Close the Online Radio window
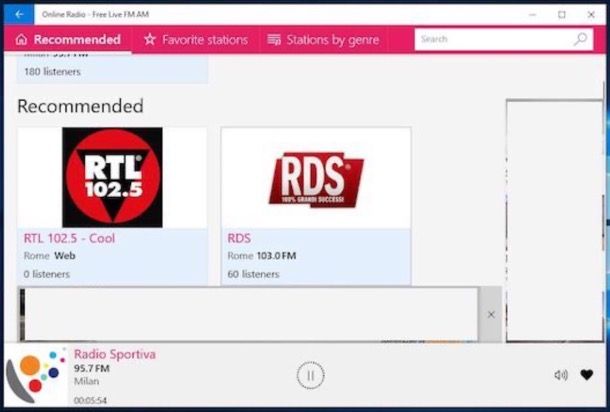The image size is (610, 412). 591,15
